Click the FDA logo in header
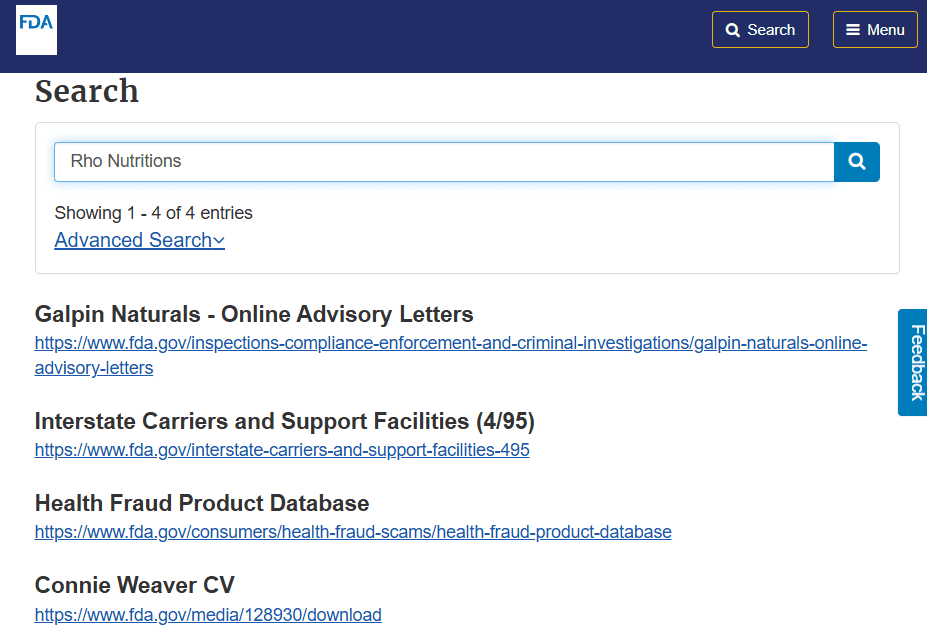 tap(36, 30)
